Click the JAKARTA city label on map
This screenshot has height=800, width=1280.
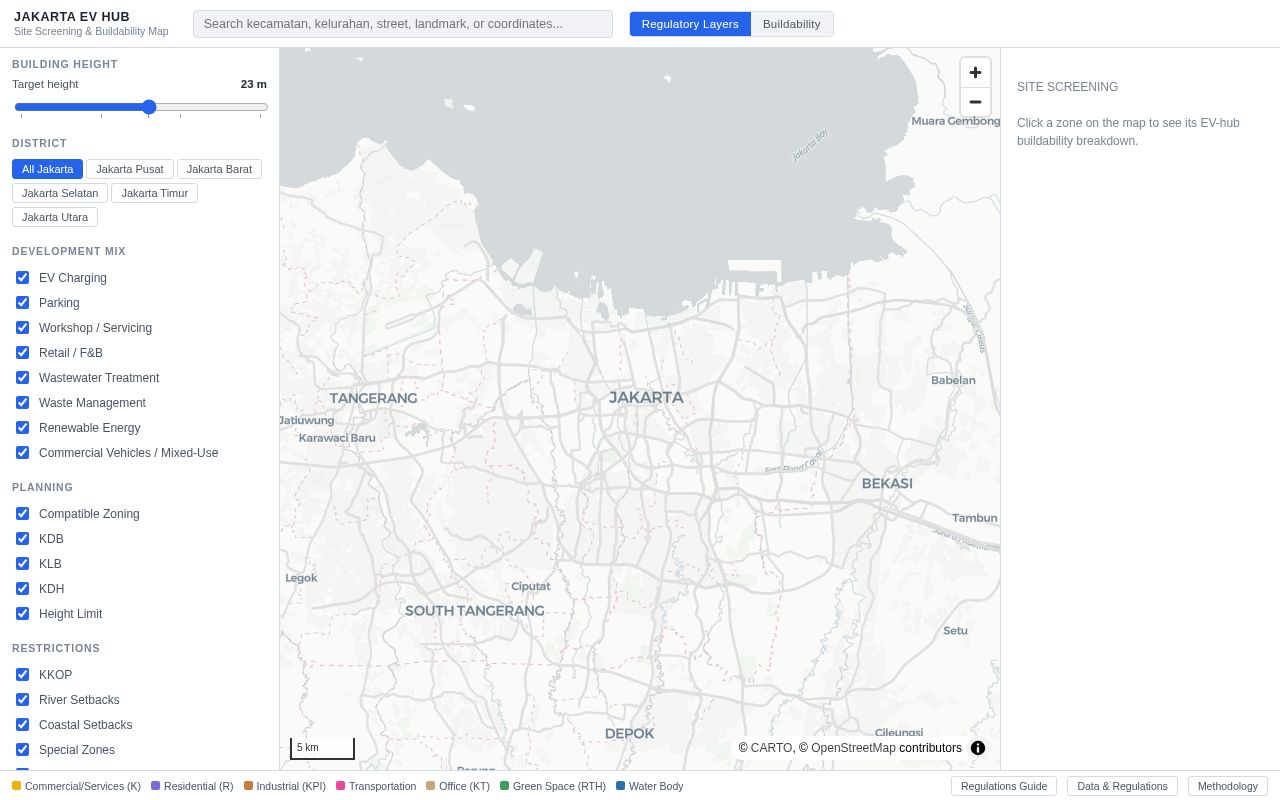[x=646, y=397]
